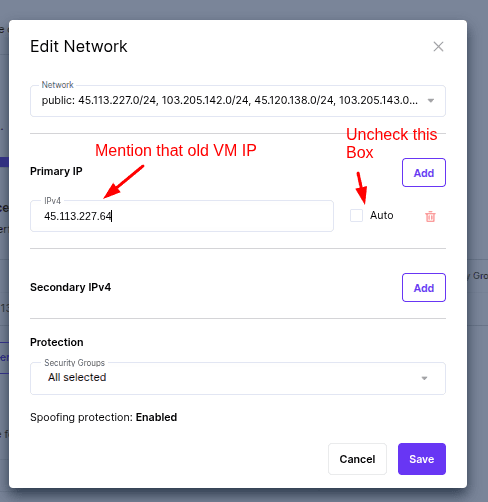Image resolution: width=488 pixels, height=502 pixels.
Task: Cancel the network changes
Action: pyautogui.click(x=357, y=459)
